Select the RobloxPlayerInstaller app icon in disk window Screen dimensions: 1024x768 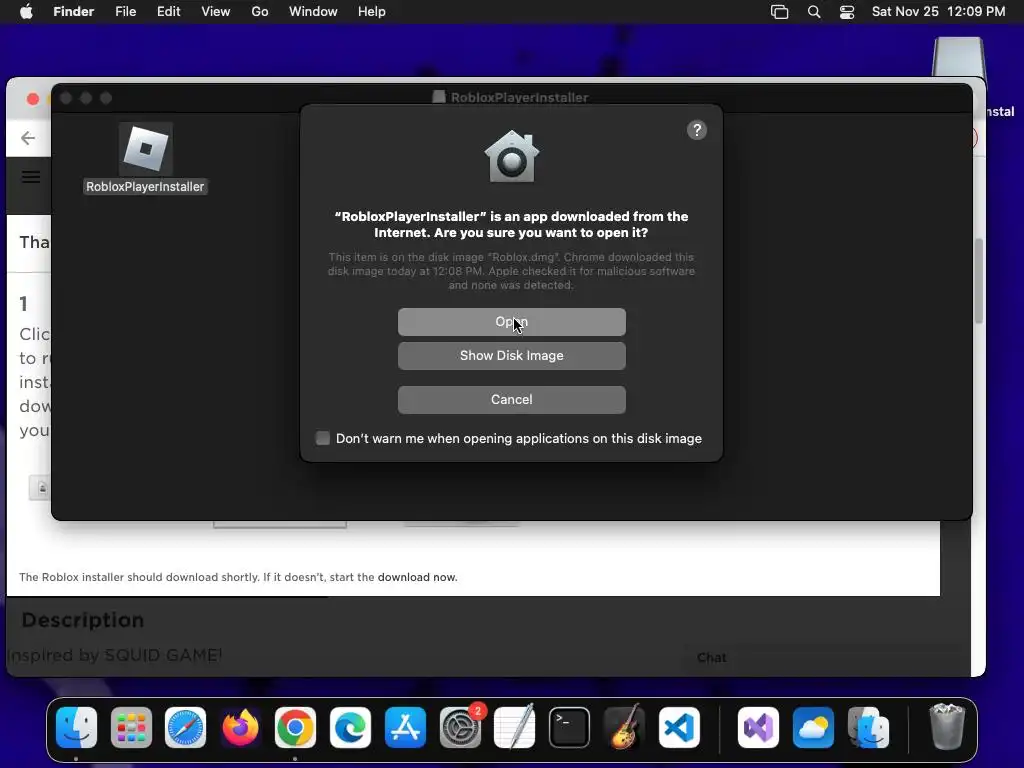146,148
